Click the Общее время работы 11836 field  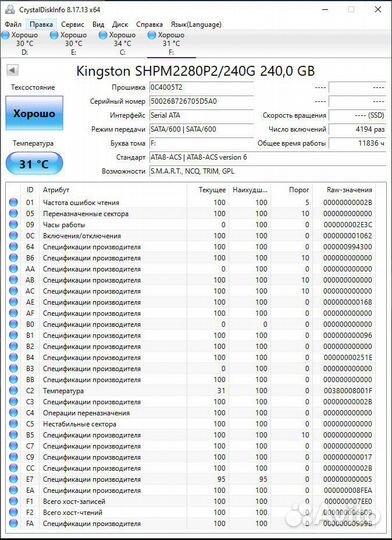click(x=357, y=143)
